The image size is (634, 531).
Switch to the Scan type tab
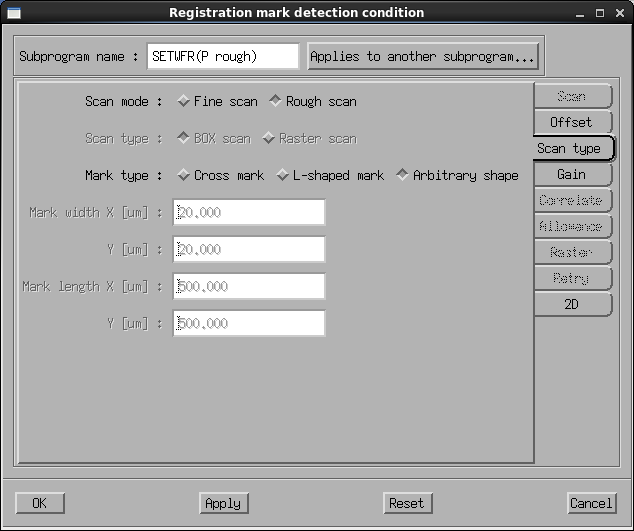[x=569, y=148]
